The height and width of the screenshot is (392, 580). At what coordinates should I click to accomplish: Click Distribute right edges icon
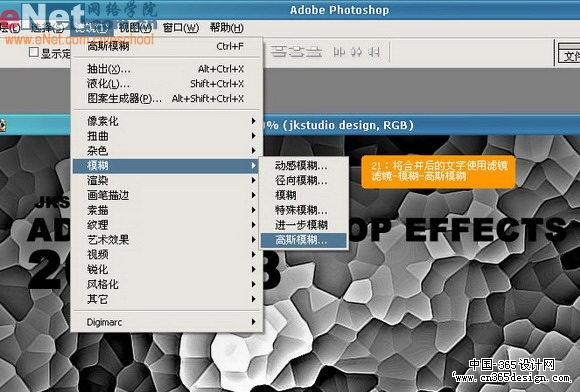tap(374, 52)
